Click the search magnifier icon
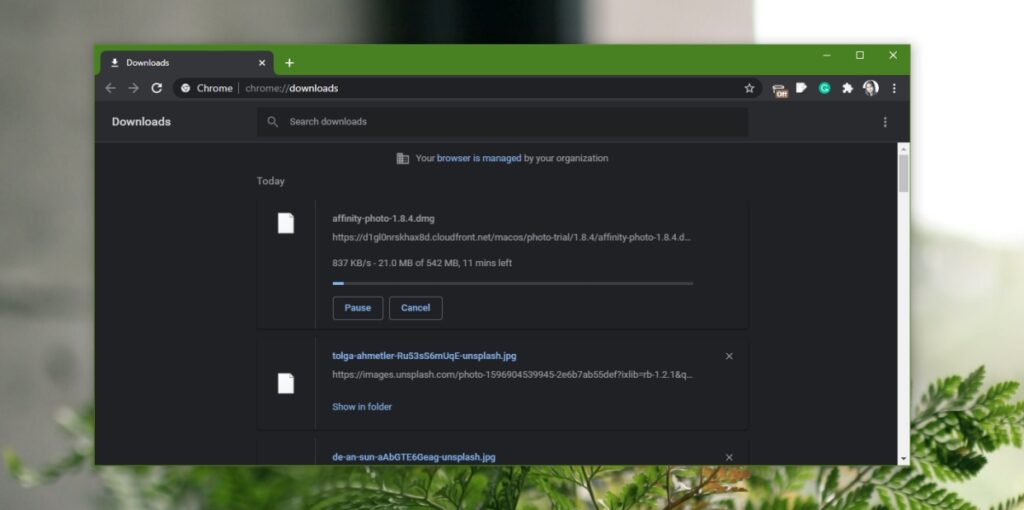Image resolution: width=1024 pixels, height=510 pixels. coord(273,121)
